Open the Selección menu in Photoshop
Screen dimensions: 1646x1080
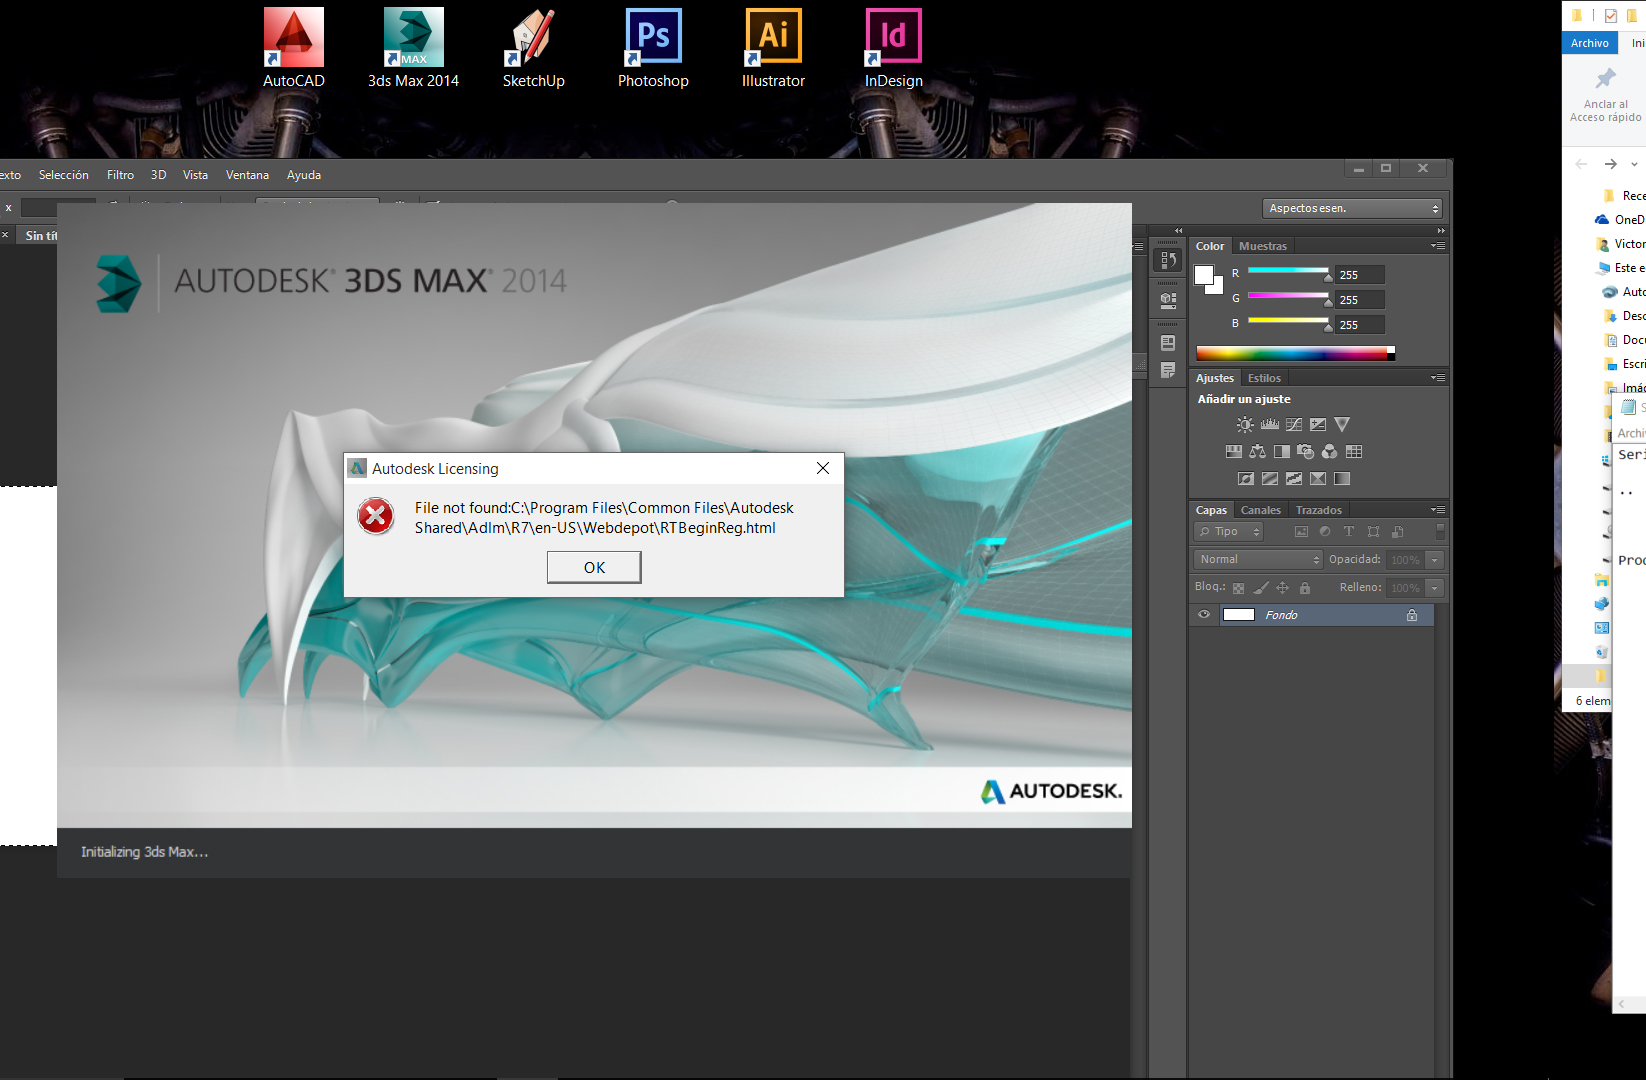[x=64, y=175]
